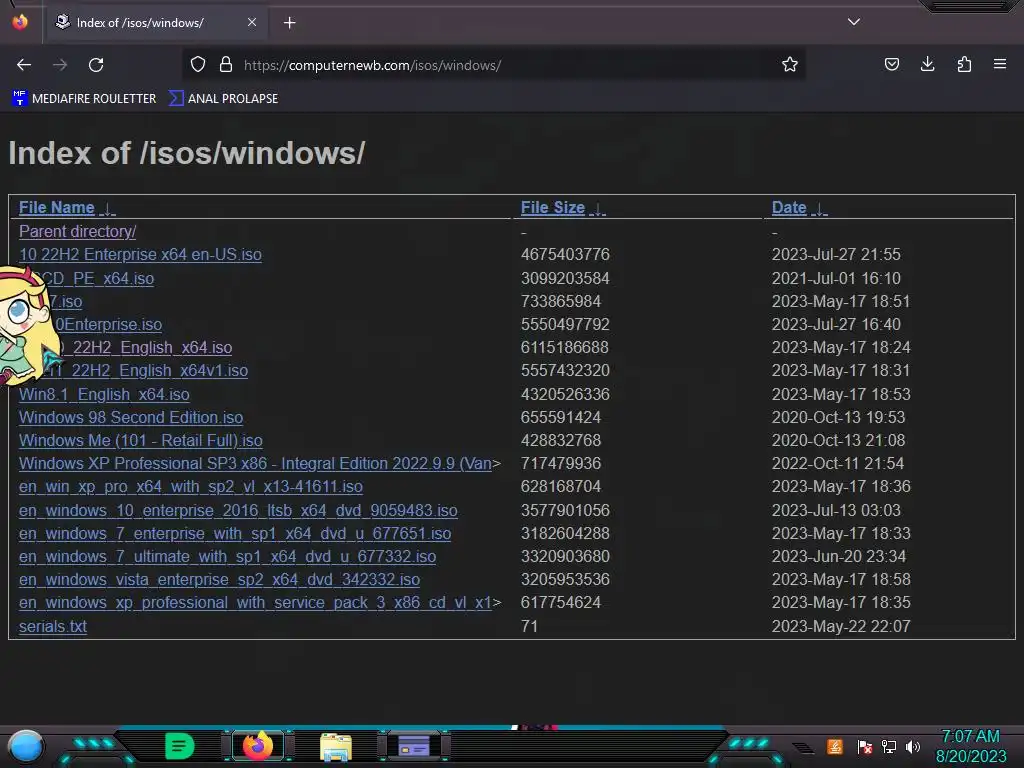Screen dimensions: 1024x768
Task: Open the network tray icon
Action: click(x=888, y=746)
